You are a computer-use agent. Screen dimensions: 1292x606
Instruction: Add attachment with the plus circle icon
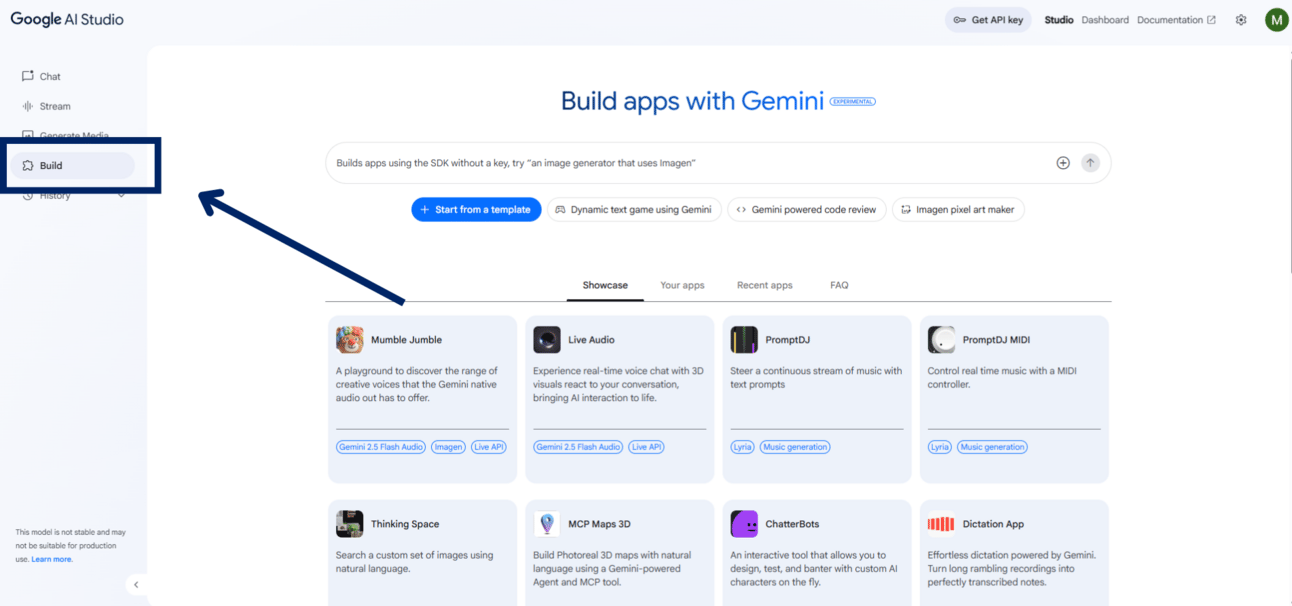pos(1063,163)
